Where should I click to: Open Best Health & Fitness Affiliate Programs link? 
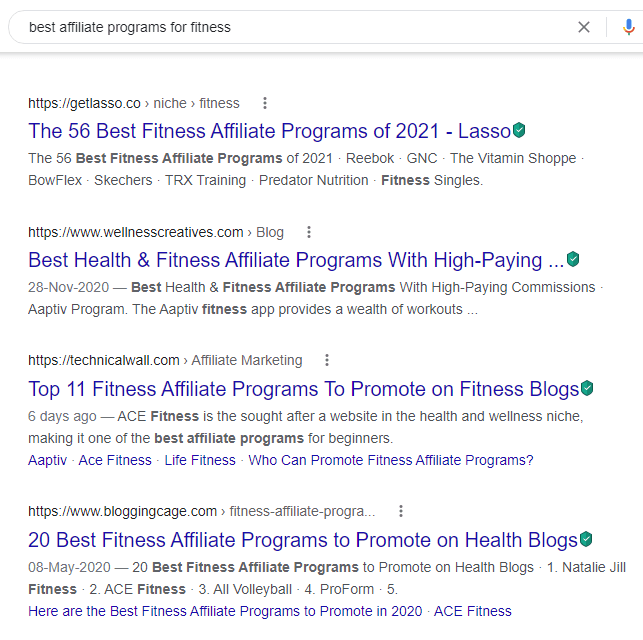point(296,260)
